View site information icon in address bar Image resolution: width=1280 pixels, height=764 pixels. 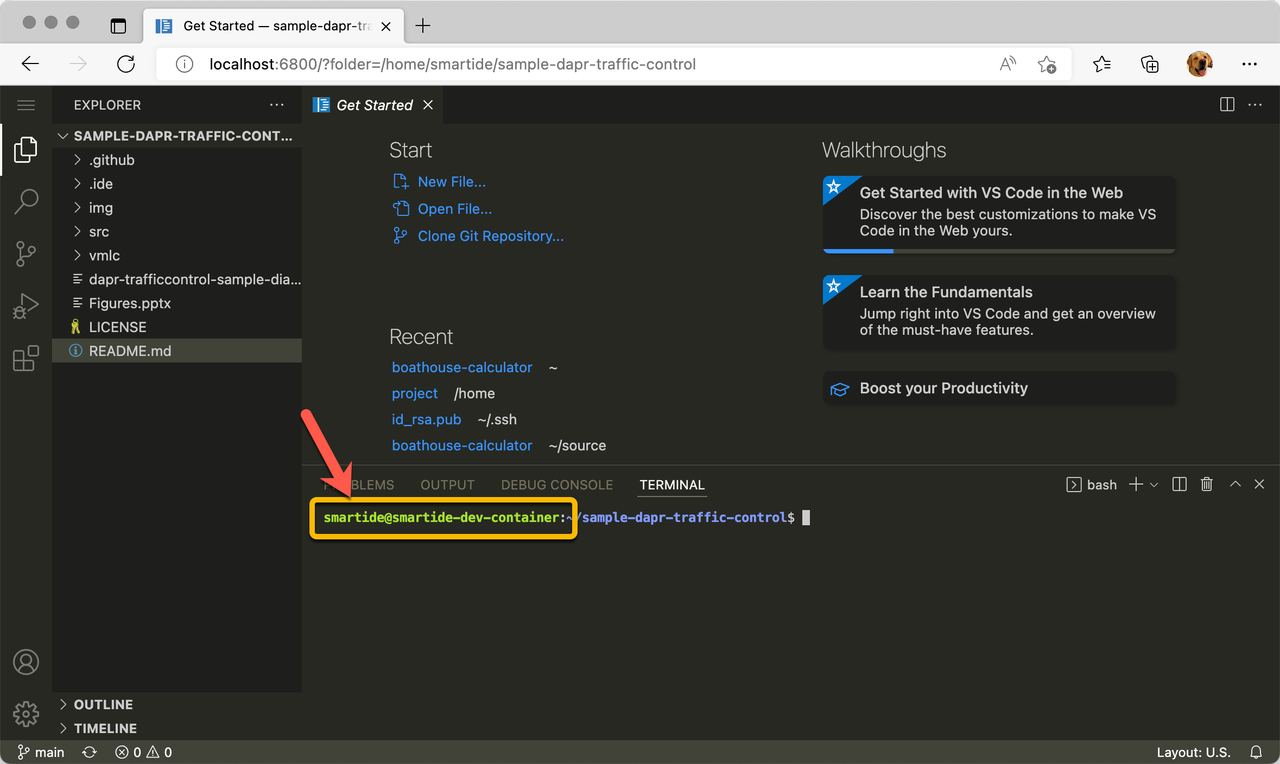(184, 64)
